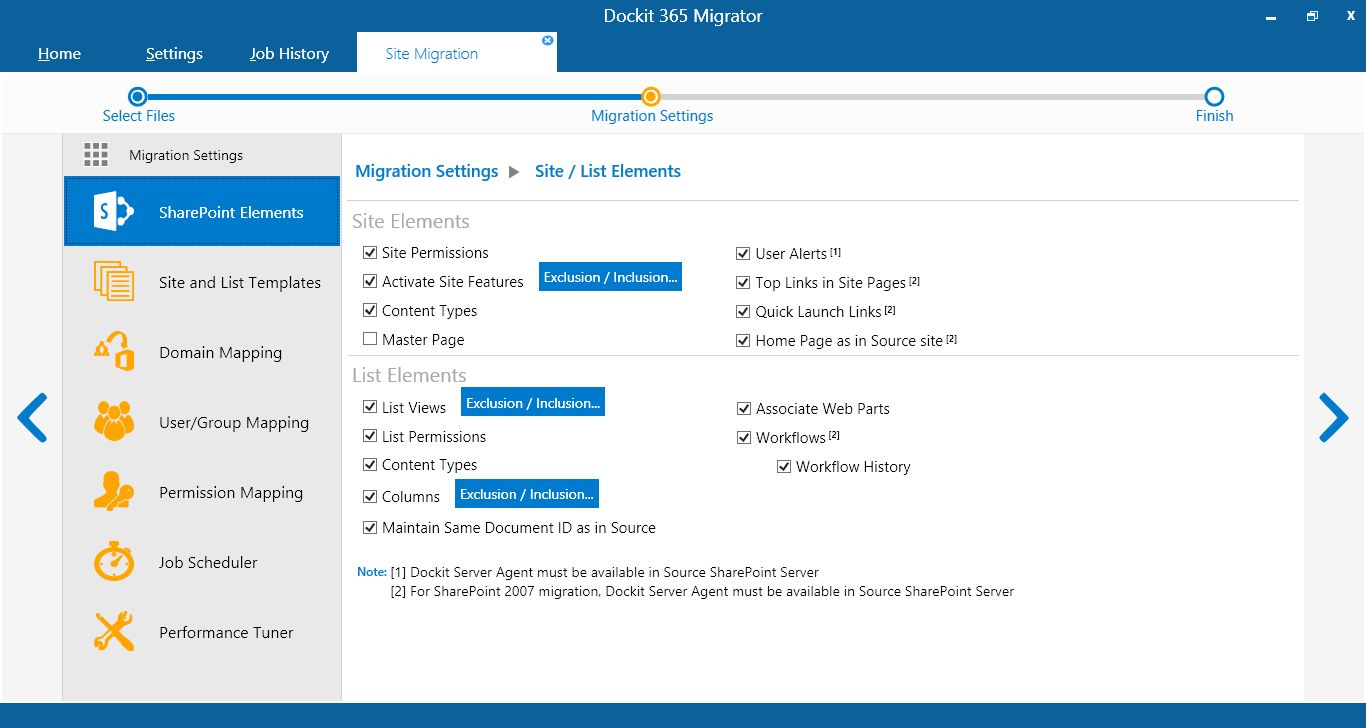Toggle Top Links in Site Pages checkbox

743,282
